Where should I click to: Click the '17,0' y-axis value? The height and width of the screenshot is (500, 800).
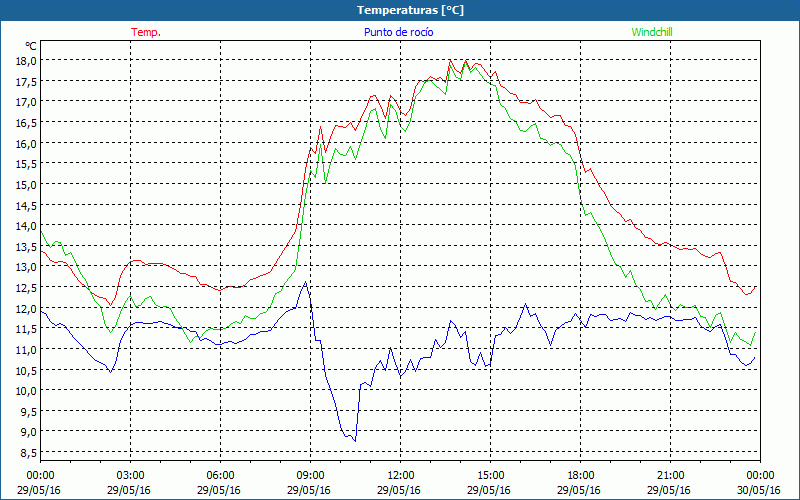pos(26,102)
